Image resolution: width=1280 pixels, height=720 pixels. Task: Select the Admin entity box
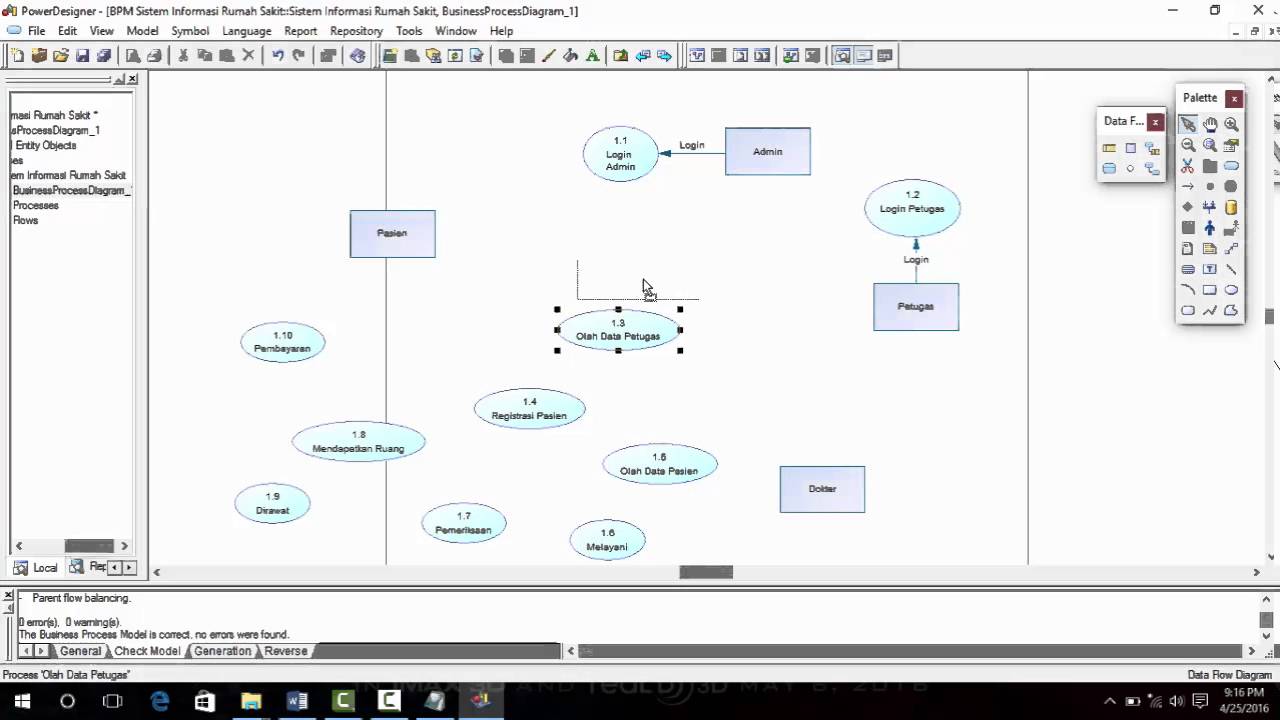(x=768, y=151)
